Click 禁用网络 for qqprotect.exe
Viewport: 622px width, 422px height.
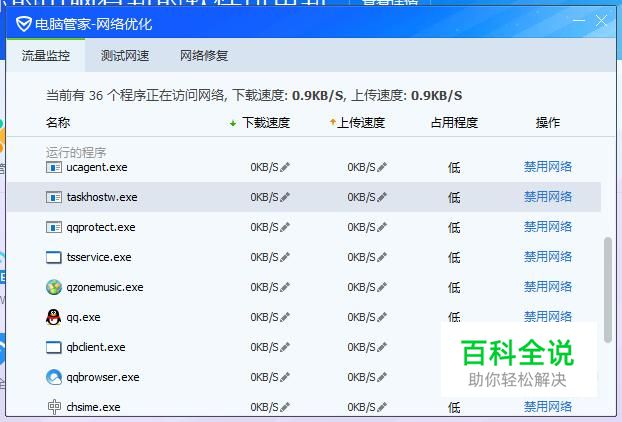pos(548,227)
